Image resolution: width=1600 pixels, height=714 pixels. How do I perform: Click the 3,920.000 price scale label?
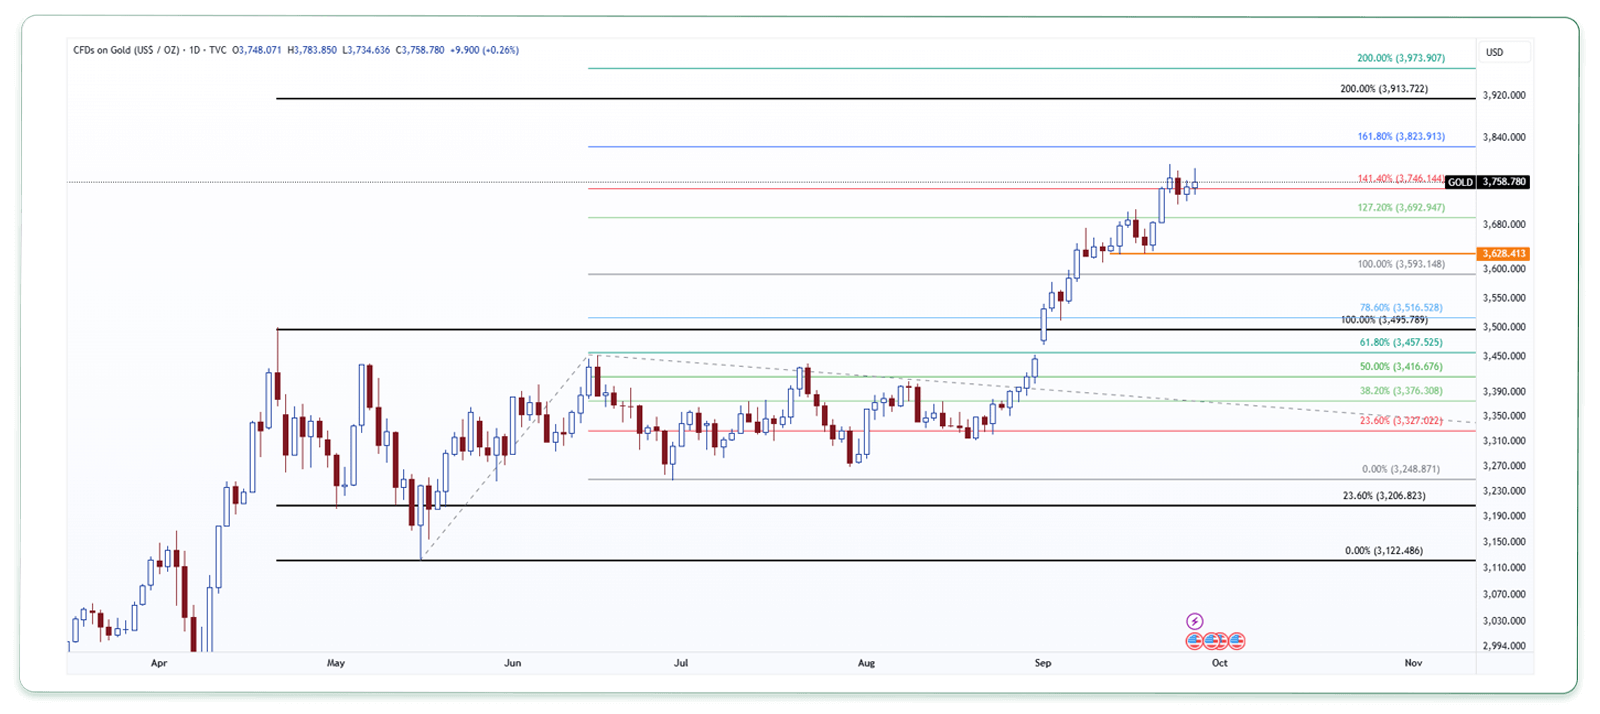(1503, 96)
